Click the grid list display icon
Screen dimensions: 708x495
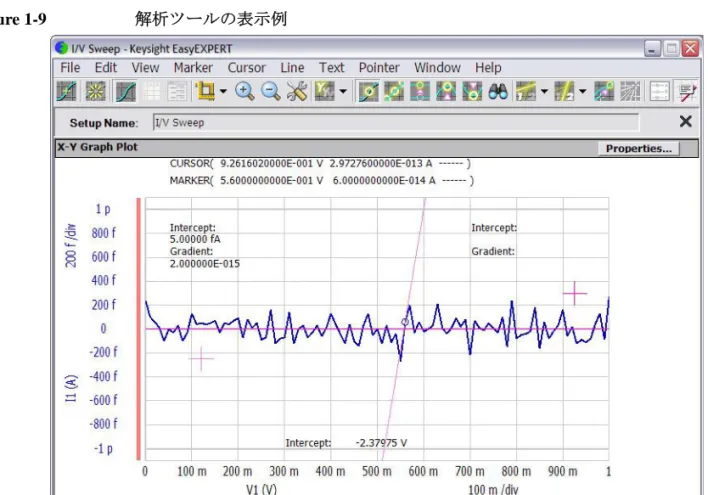[151, 92]
